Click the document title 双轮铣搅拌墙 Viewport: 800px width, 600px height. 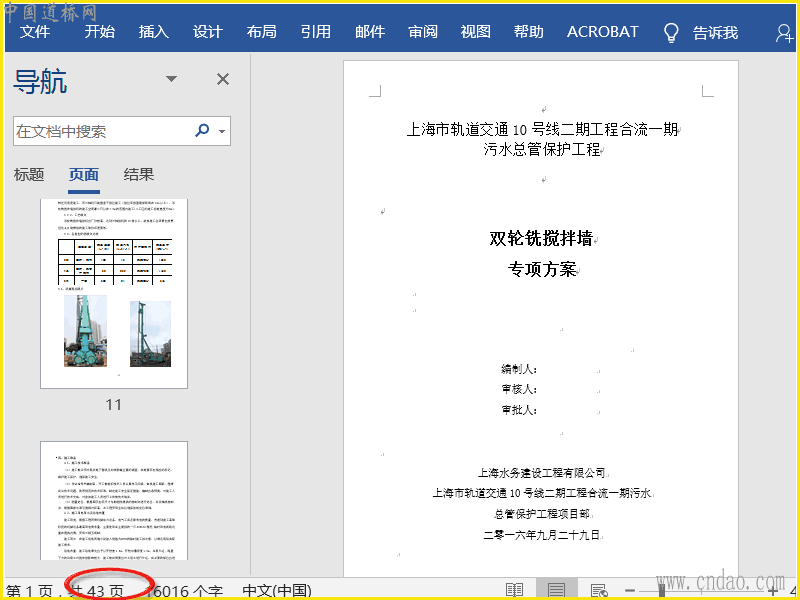541,238
